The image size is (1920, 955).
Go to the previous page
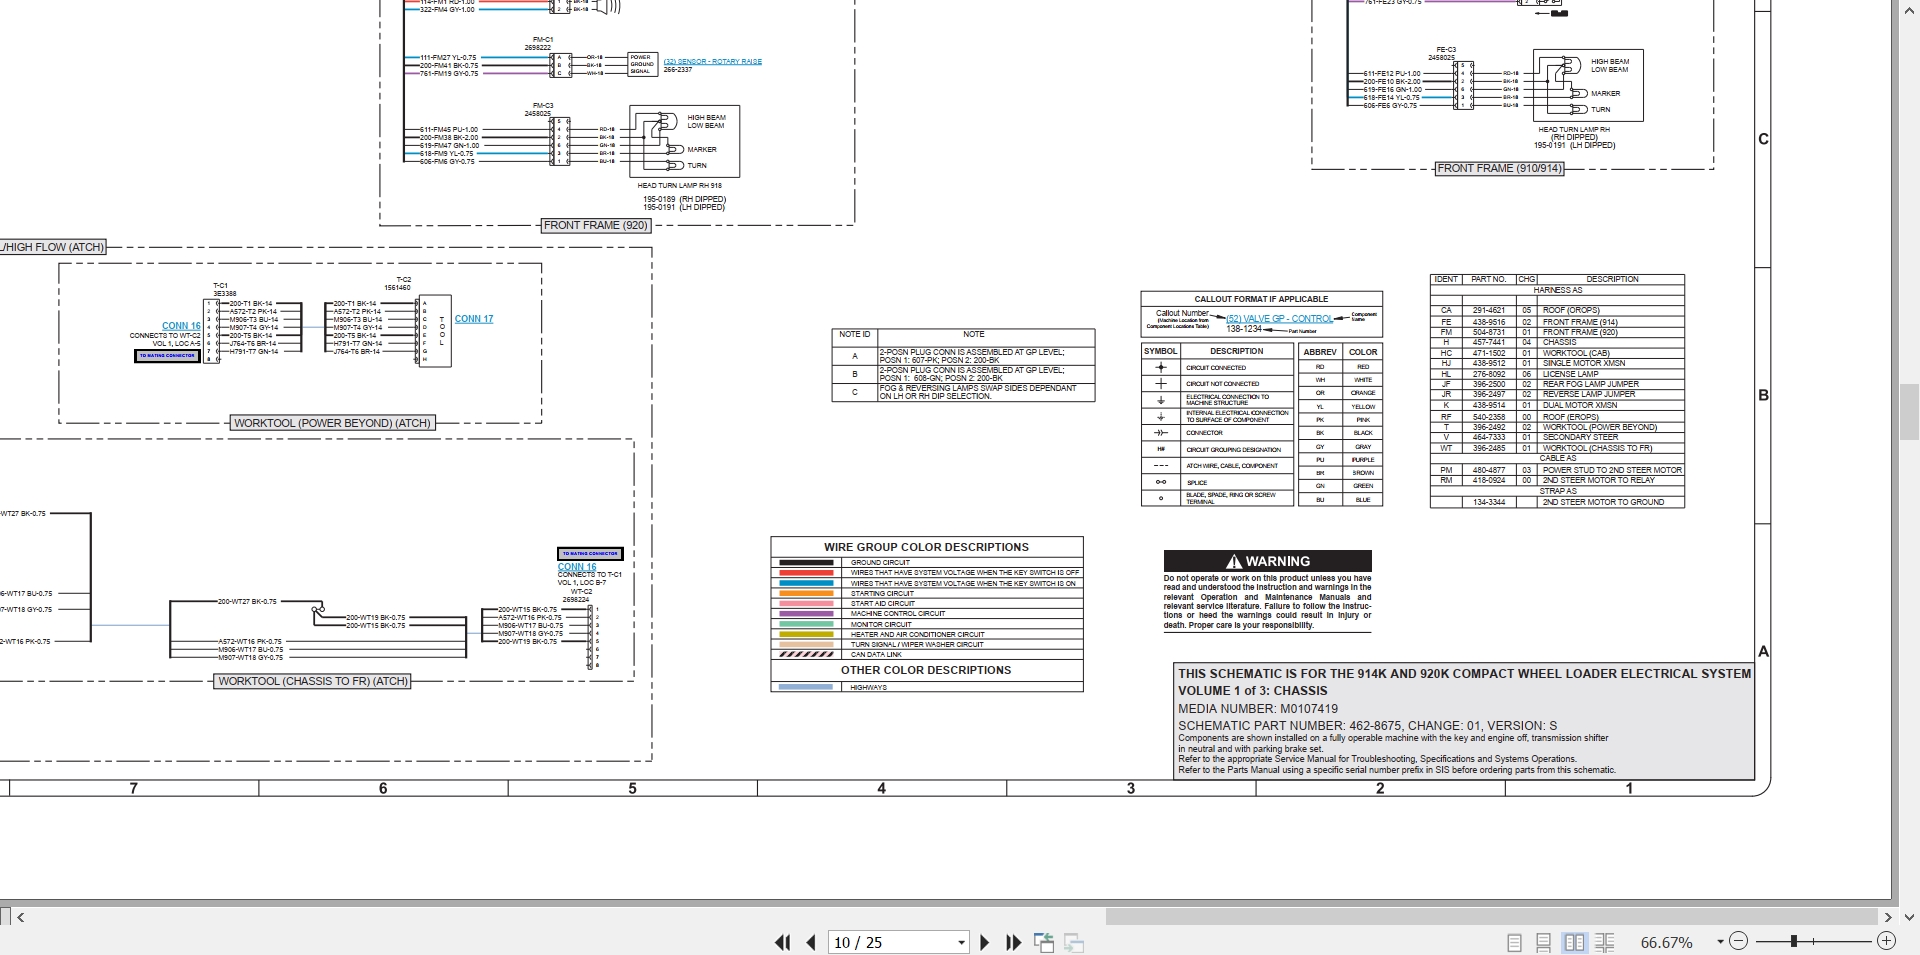[811, 942]
